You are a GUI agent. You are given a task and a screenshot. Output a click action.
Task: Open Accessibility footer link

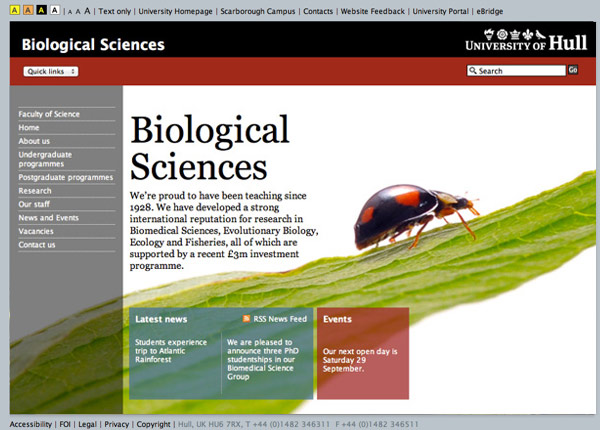click(x=31, y=424)
